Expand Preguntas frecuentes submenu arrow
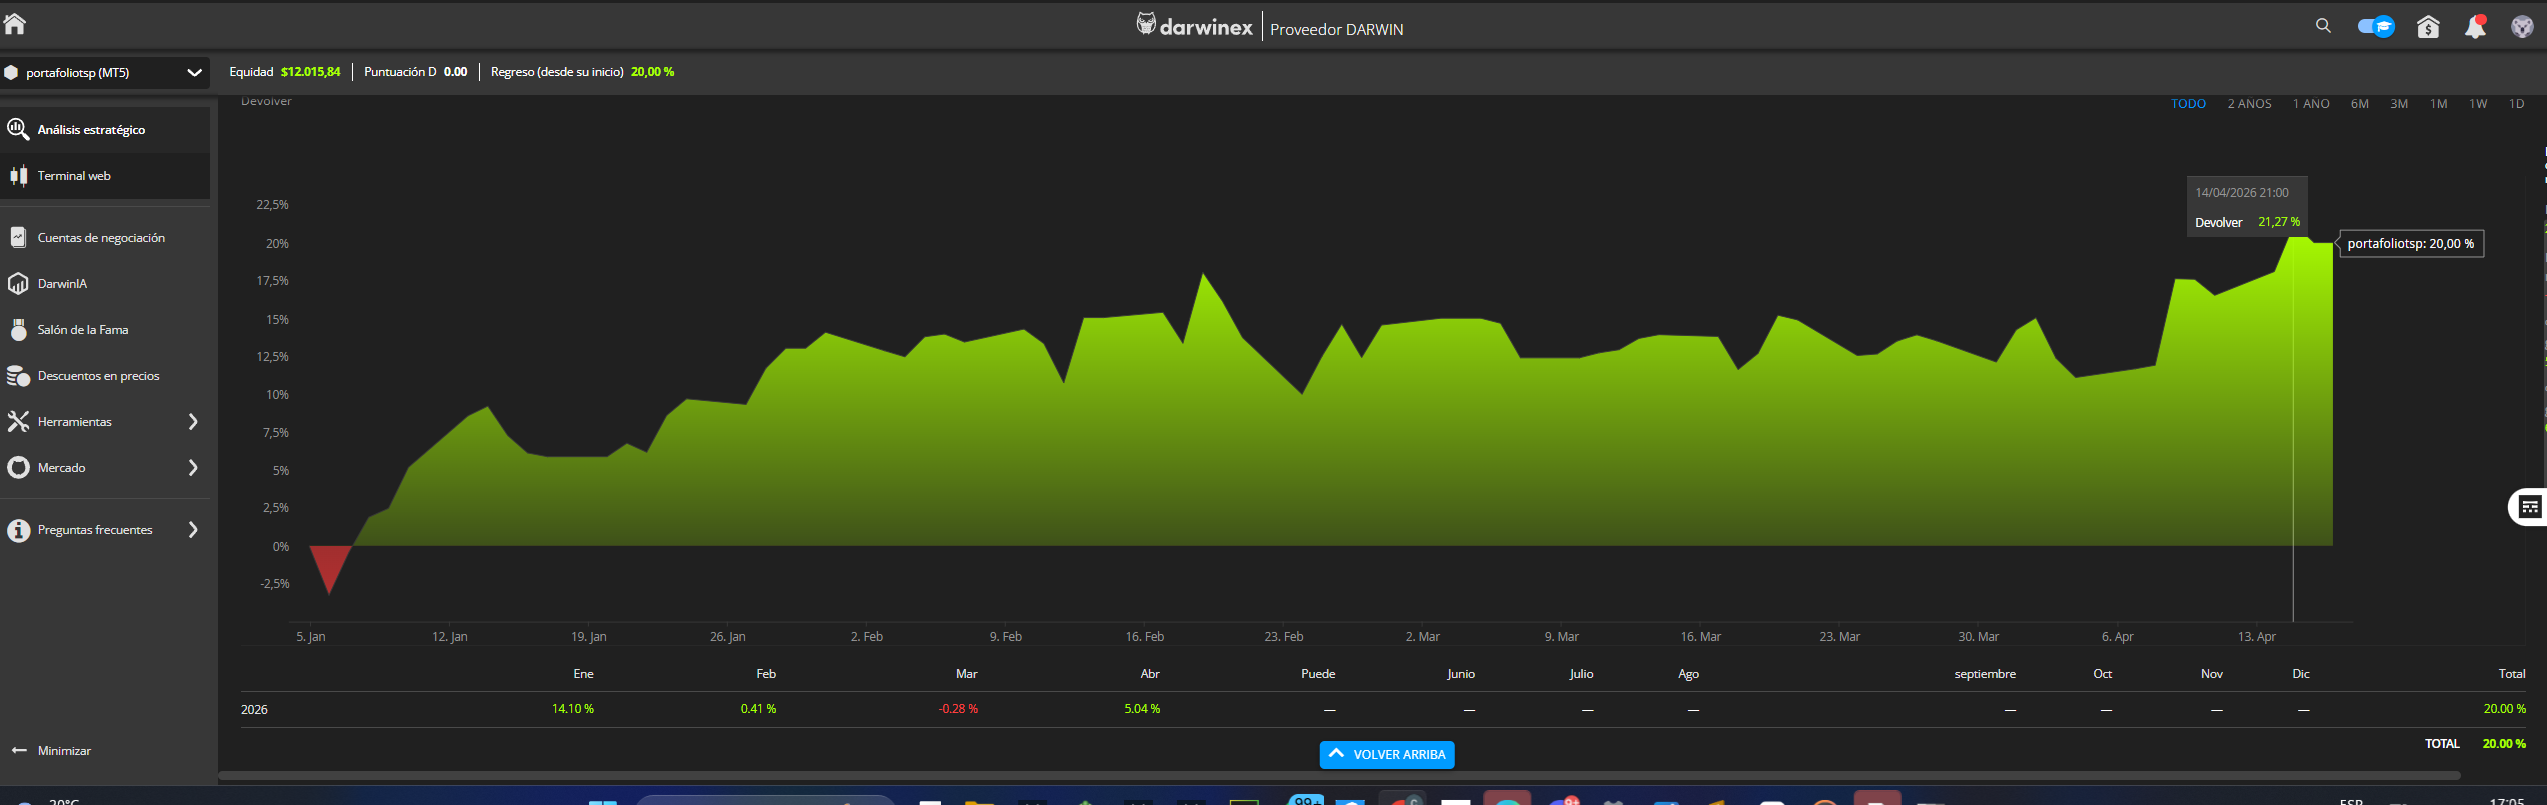 (193, 530)
